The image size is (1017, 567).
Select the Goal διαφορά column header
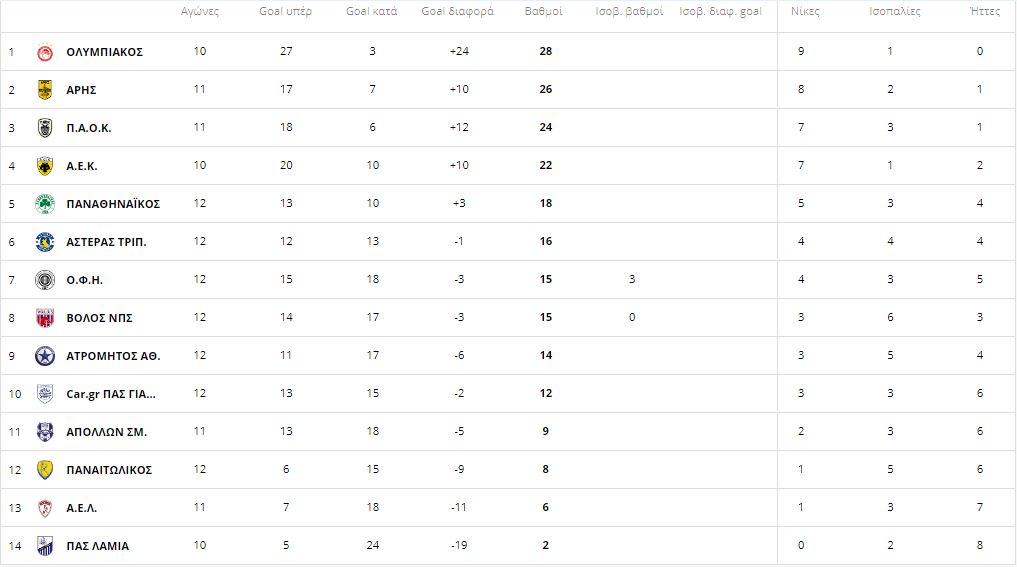tap(457, 11)
